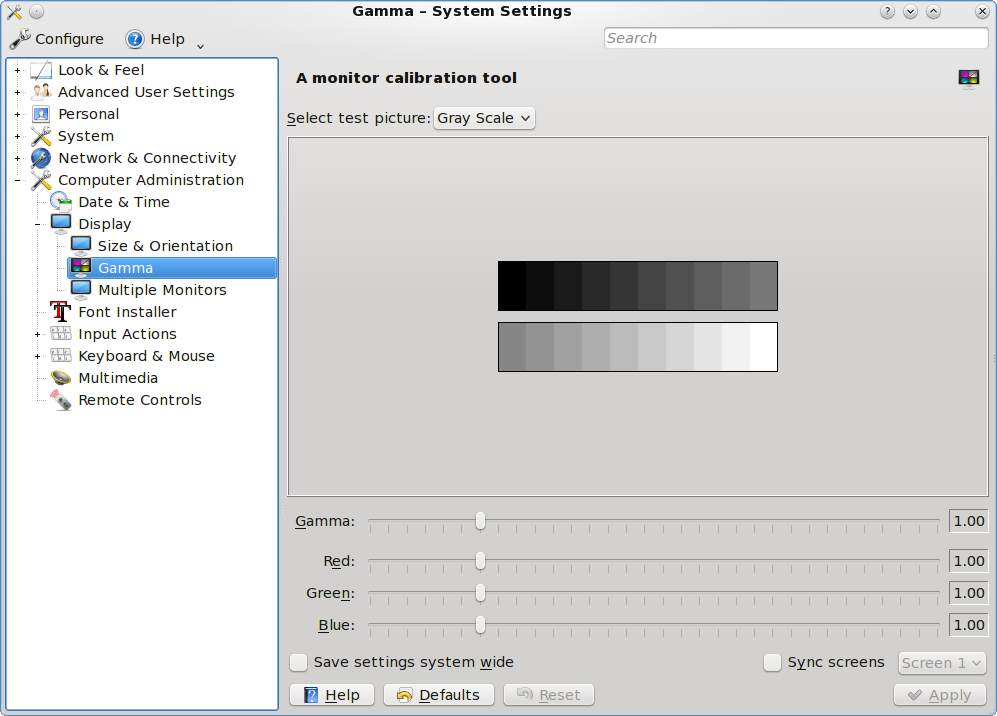Click the Font Installer T icon
This screenshot has height=716, width=997.
(x=61, y=312)
